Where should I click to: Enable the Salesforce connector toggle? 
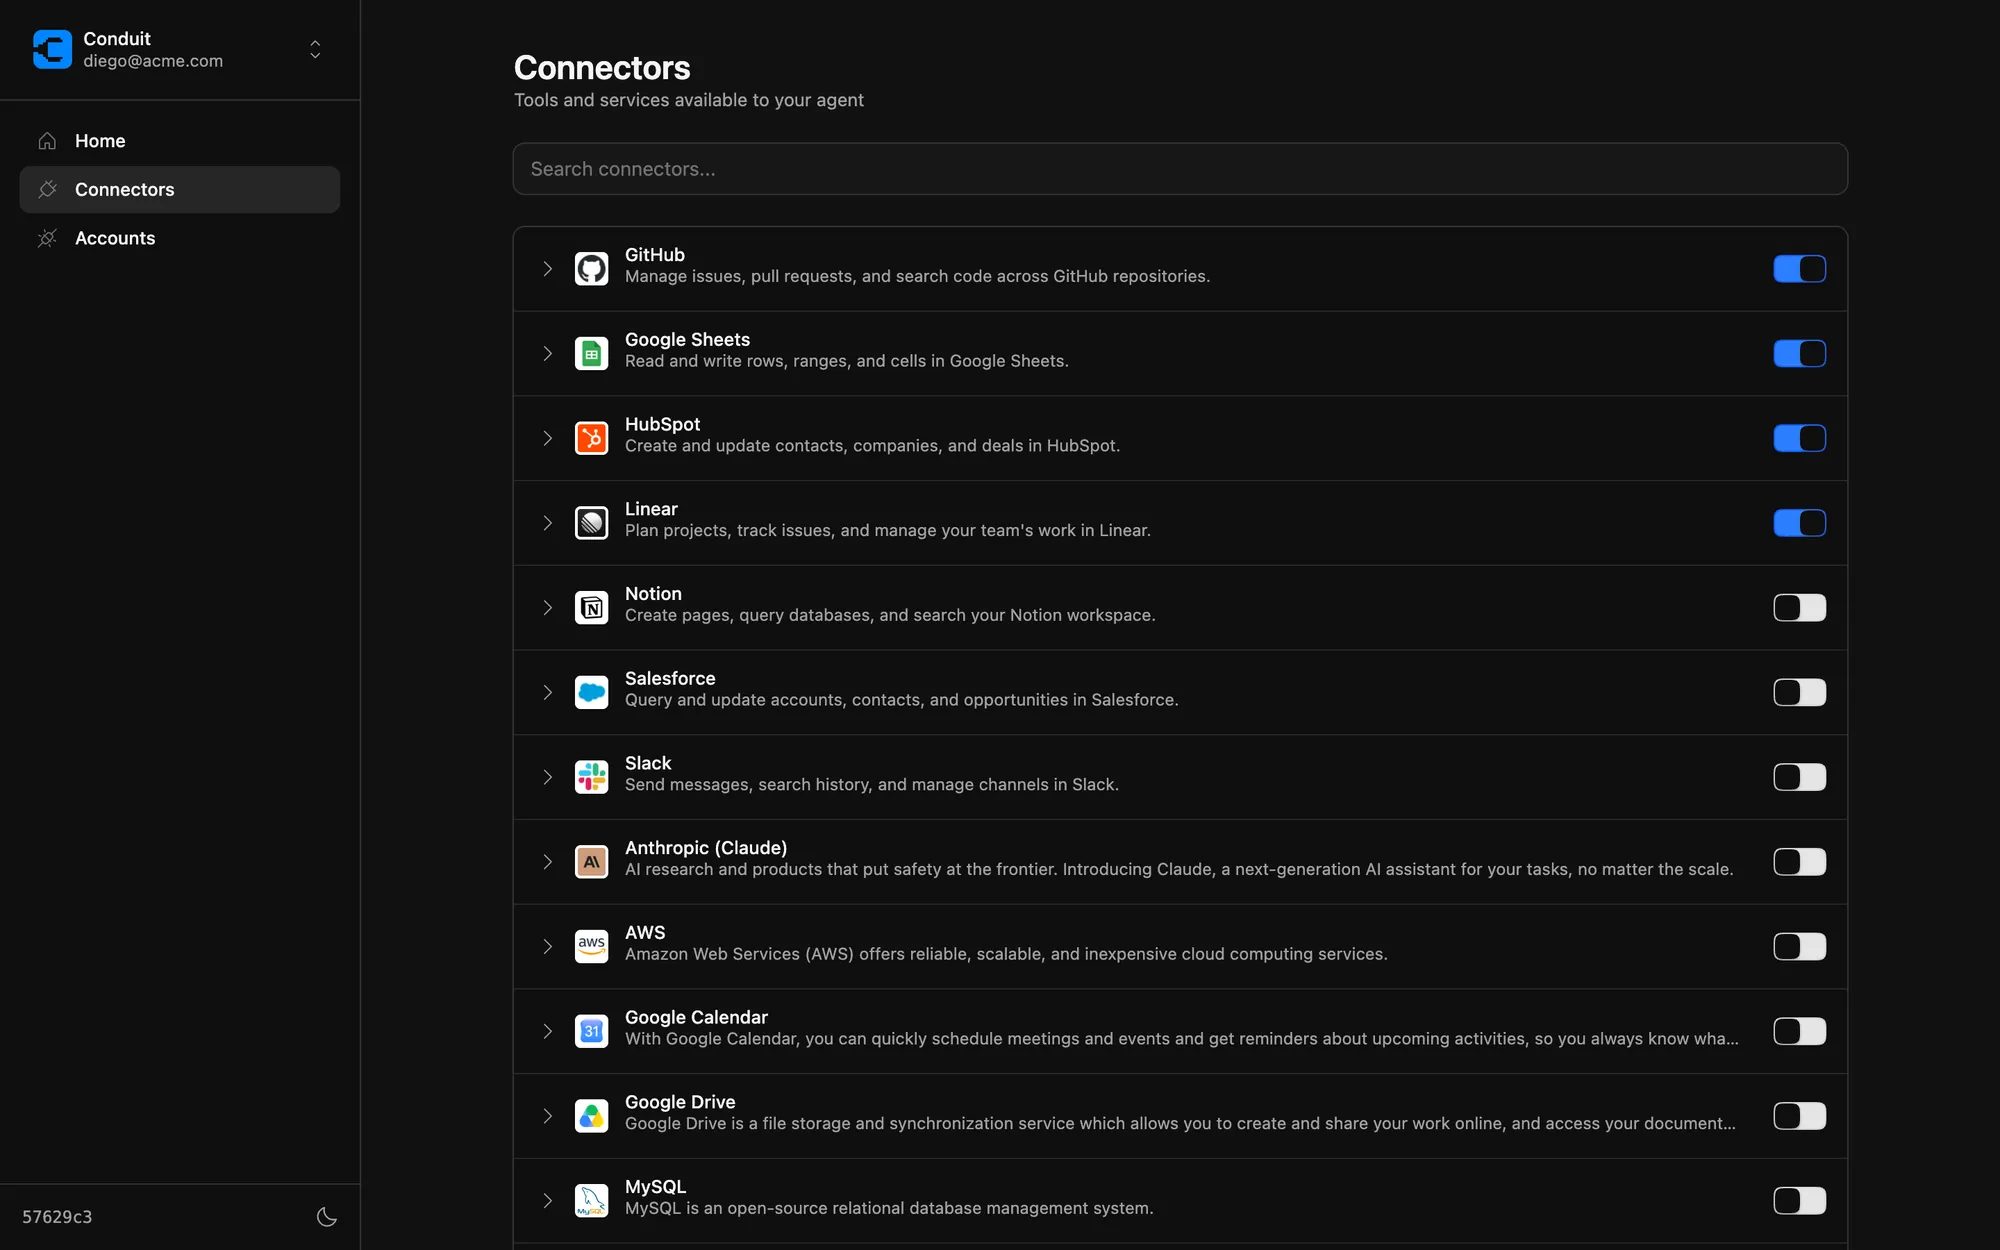click(1799, 692)
